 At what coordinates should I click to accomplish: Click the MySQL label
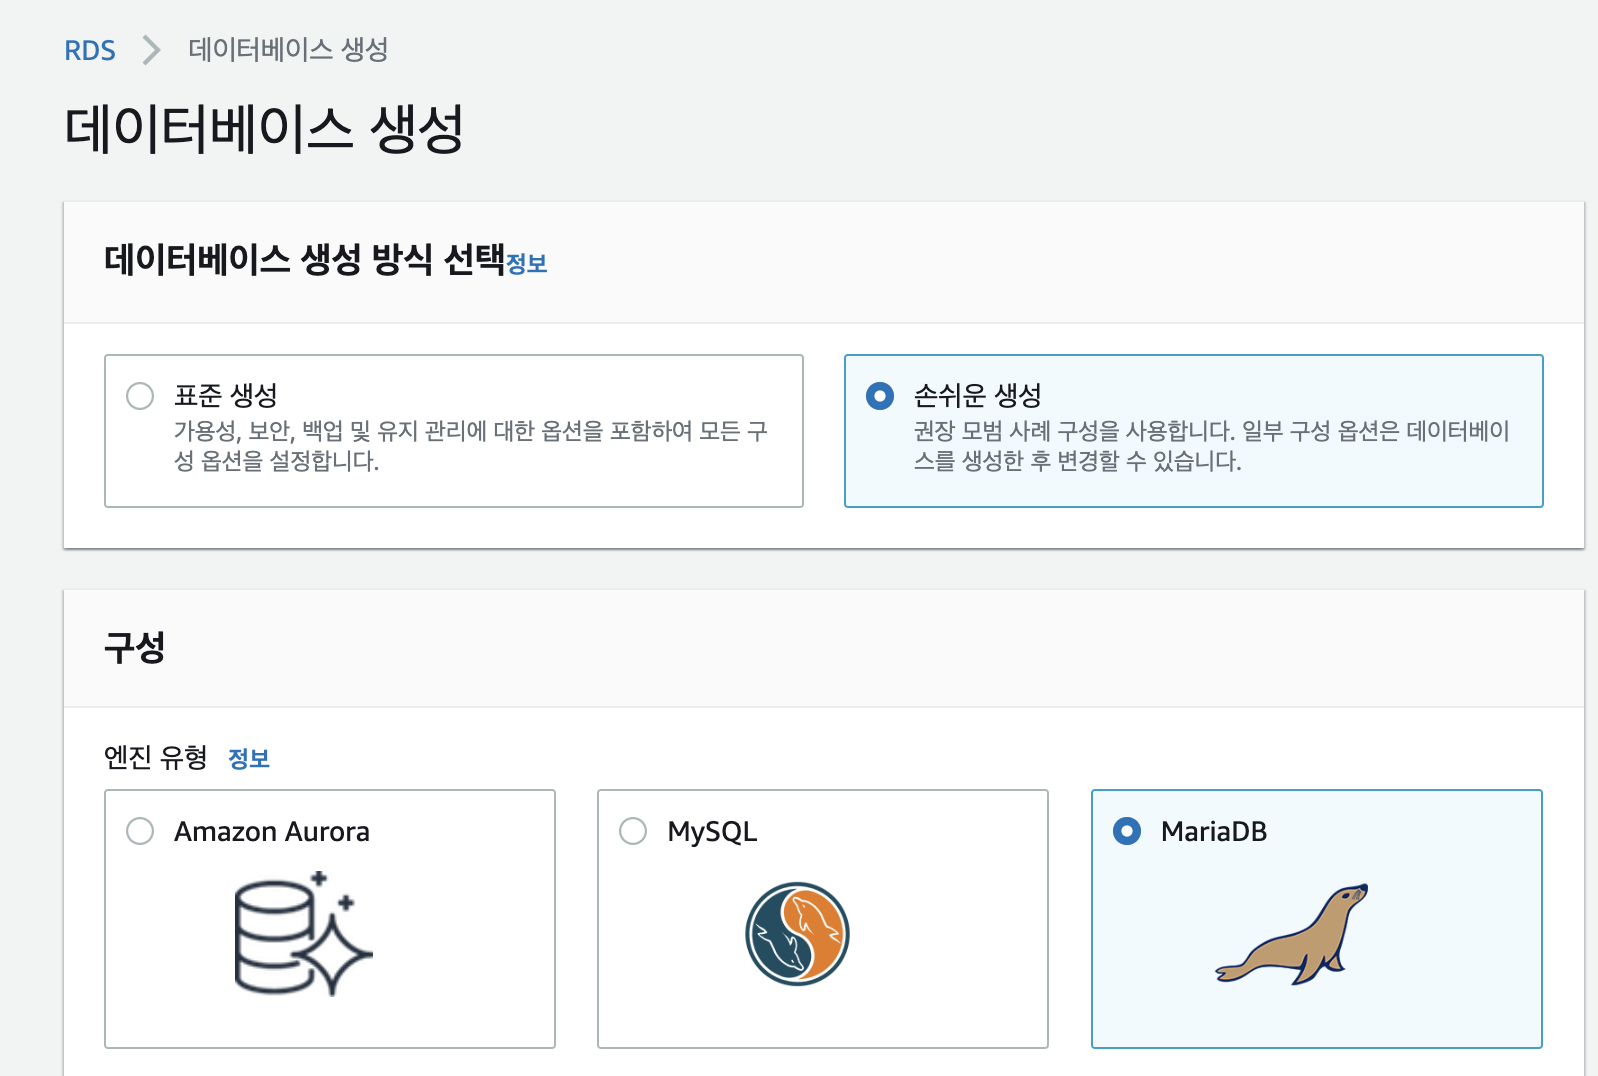tap(712, 832)
